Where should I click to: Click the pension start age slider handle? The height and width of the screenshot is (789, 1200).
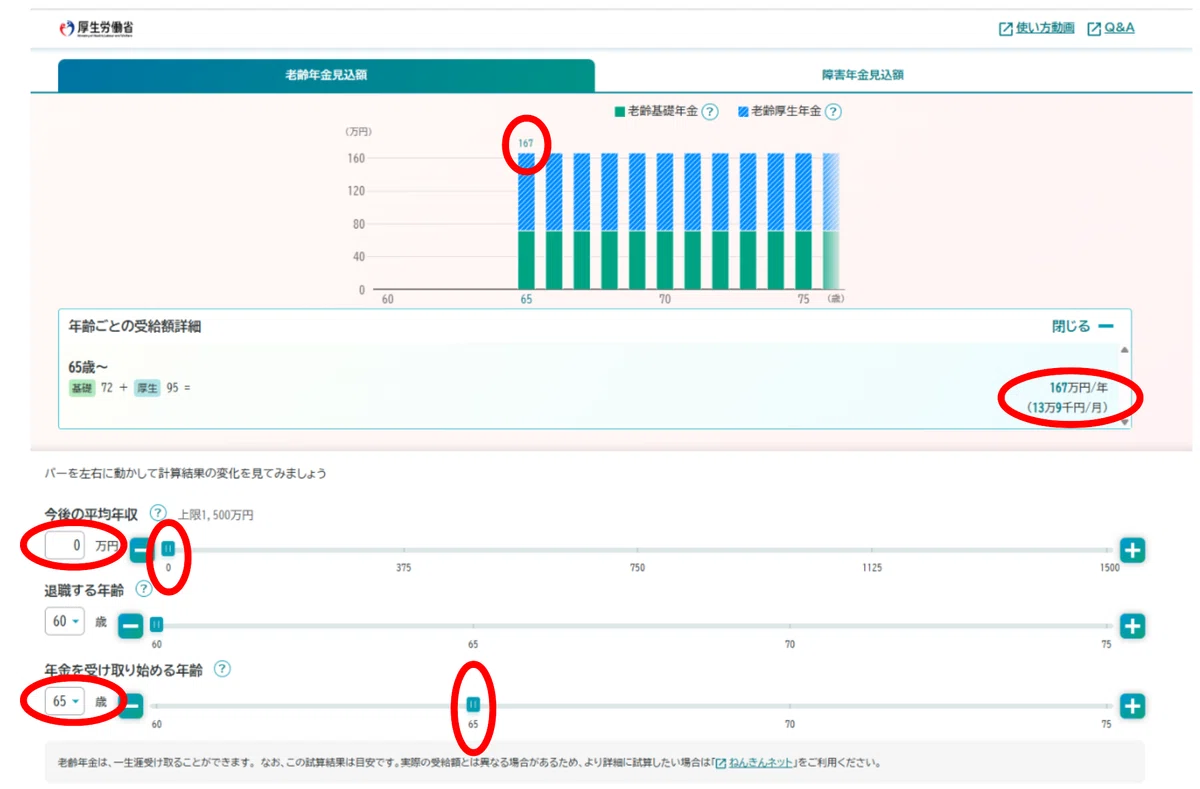473,705
